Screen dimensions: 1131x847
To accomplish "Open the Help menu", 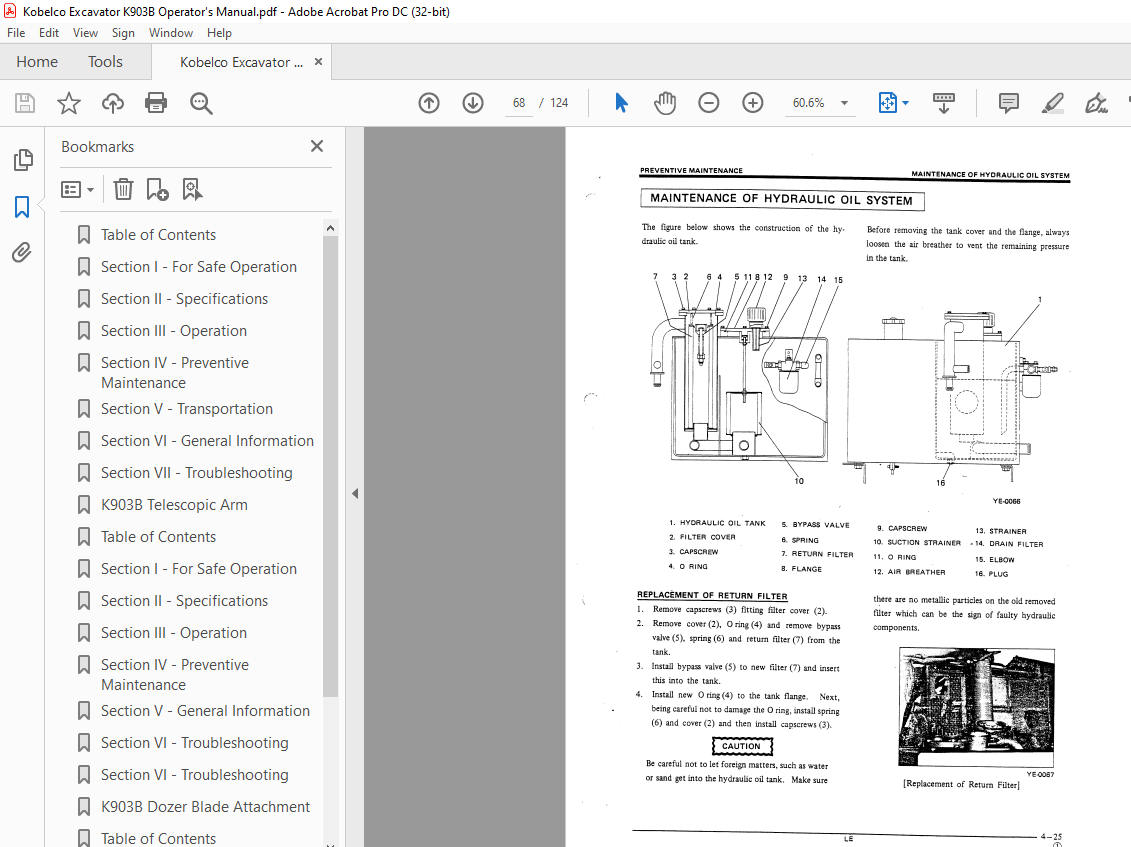I will point(219,32).
